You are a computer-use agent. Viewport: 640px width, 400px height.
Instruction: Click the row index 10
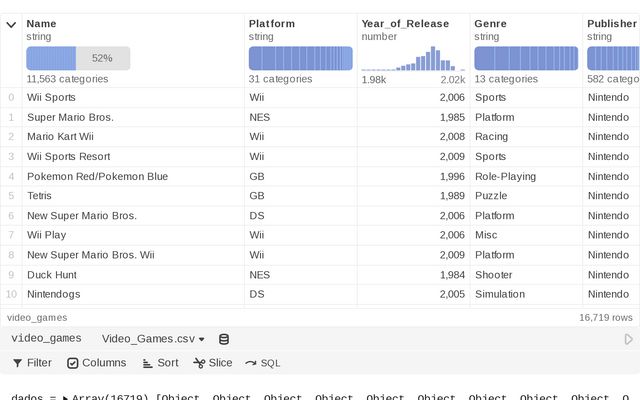(11, 294)
